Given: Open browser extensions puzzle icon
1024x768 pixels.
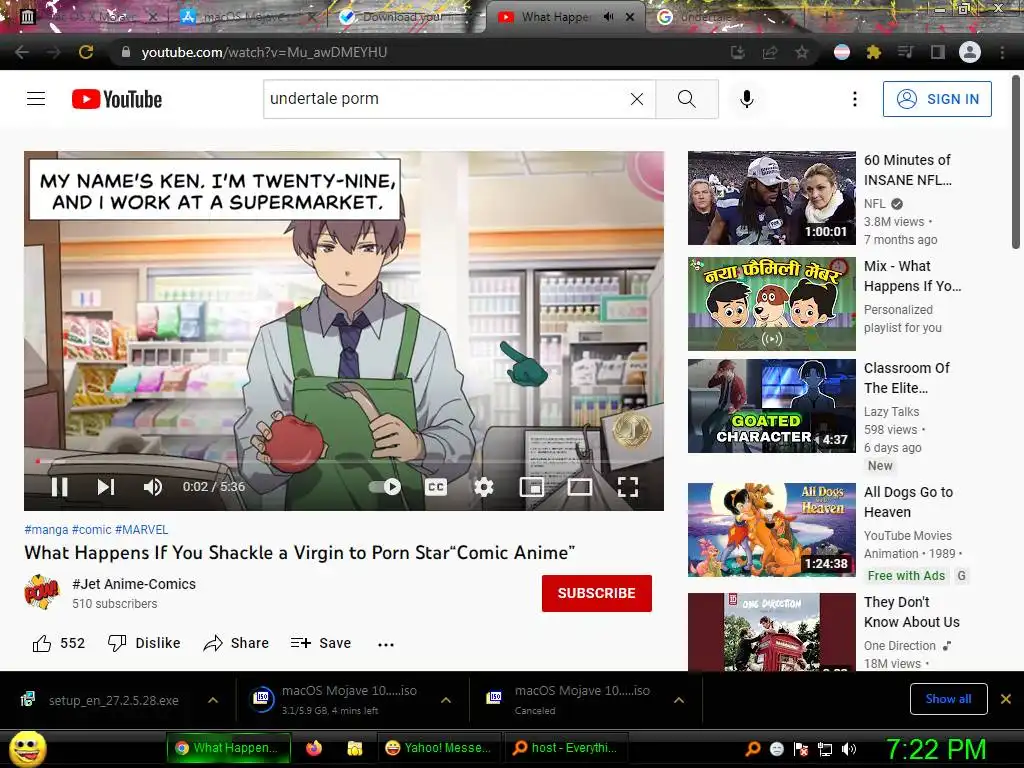Looking at the screenshot, I should point(873,52).
